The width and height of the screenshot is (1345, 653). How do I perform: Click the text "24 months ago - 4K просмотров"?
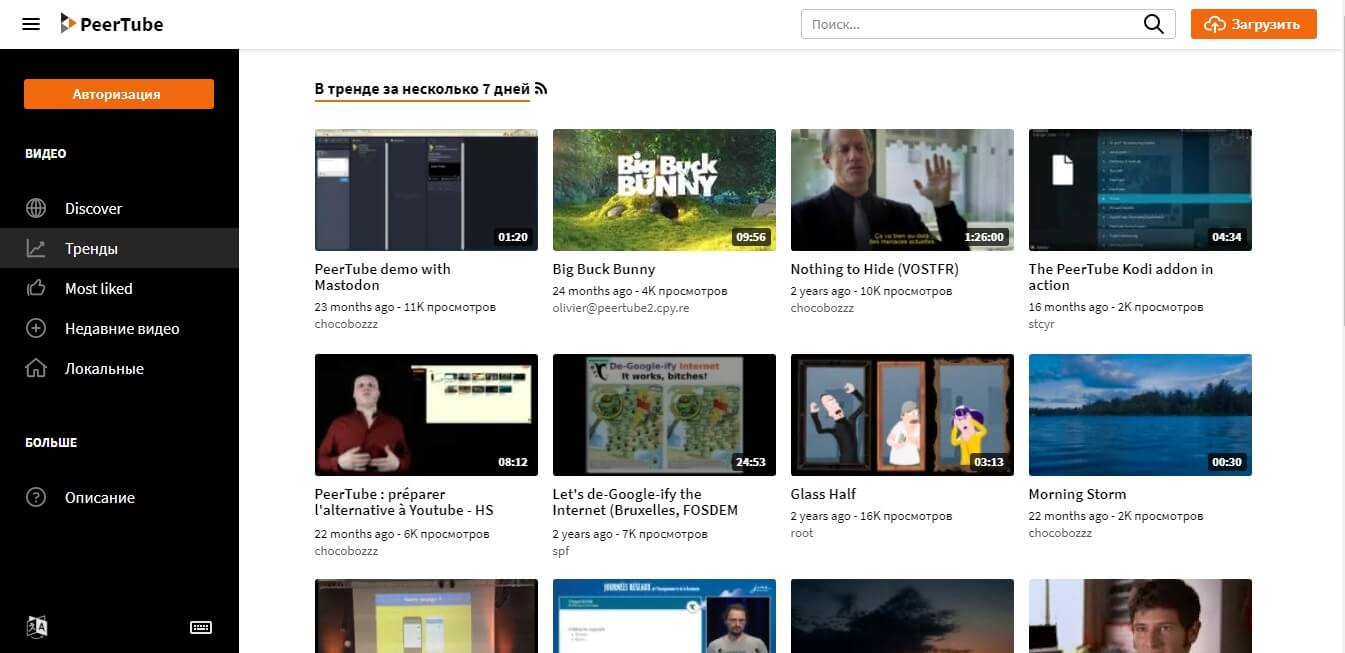coord(640,291)
